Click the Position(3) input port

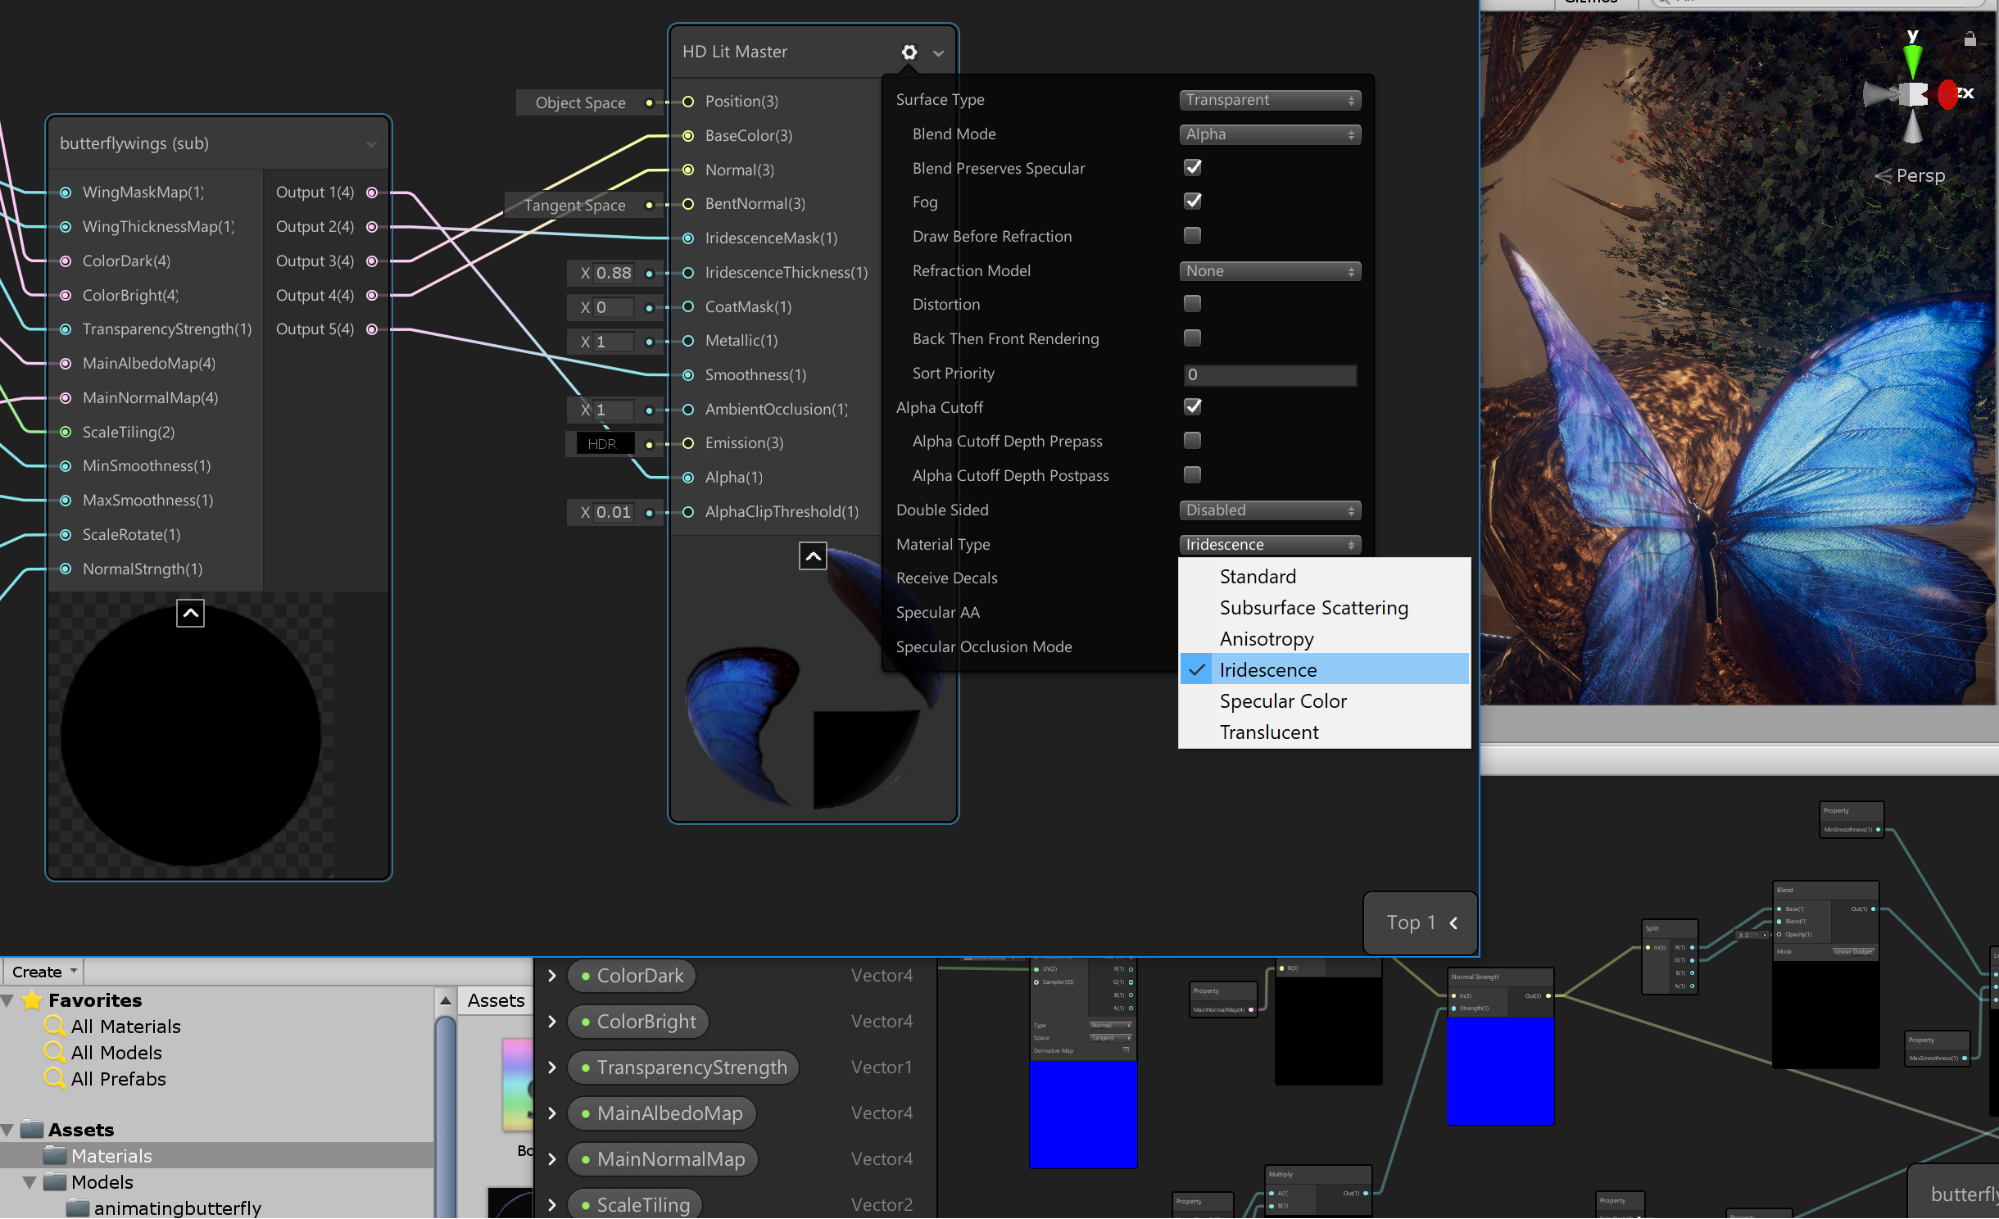coord(688,101)
